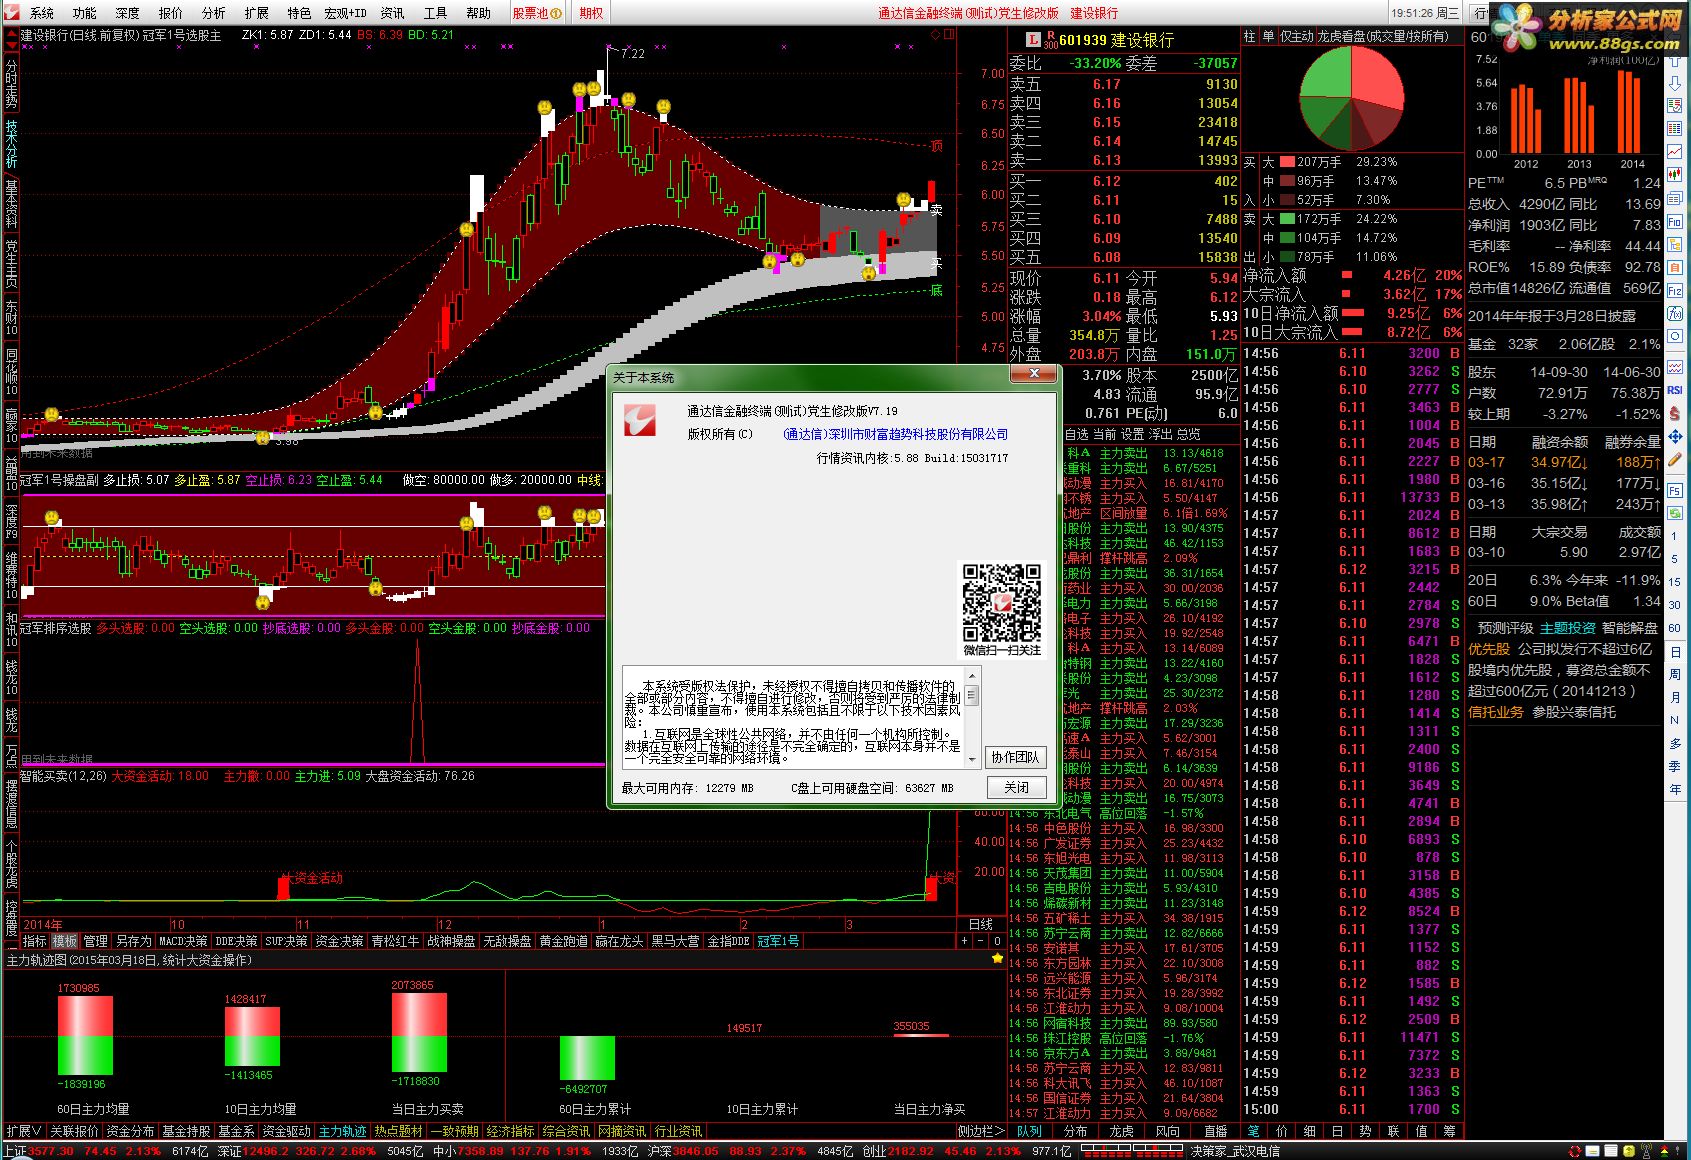
Task: Switch to 筹 tab below trade list
Action: [x=1449, y=1131]
